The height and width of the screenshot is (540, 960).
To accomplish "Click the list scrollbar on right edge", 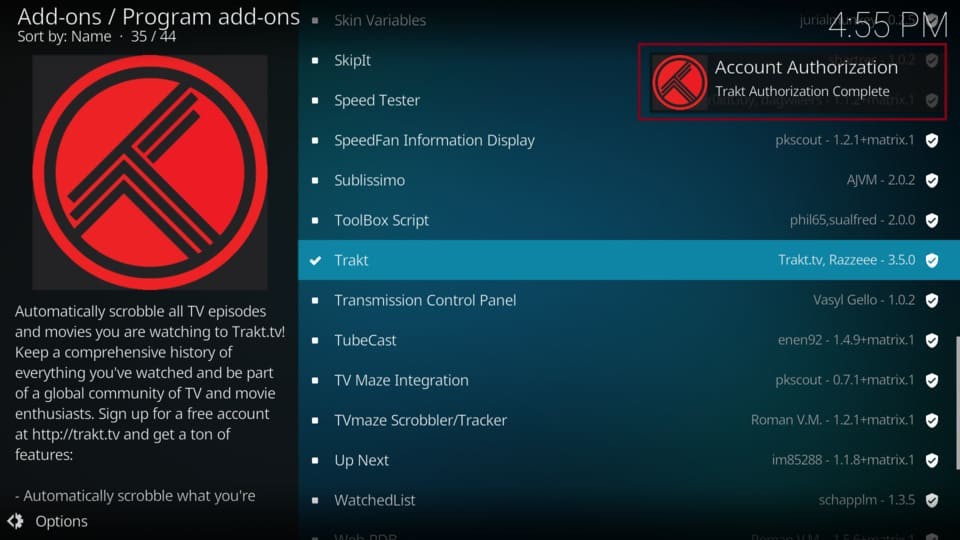I will click(957, 403).
